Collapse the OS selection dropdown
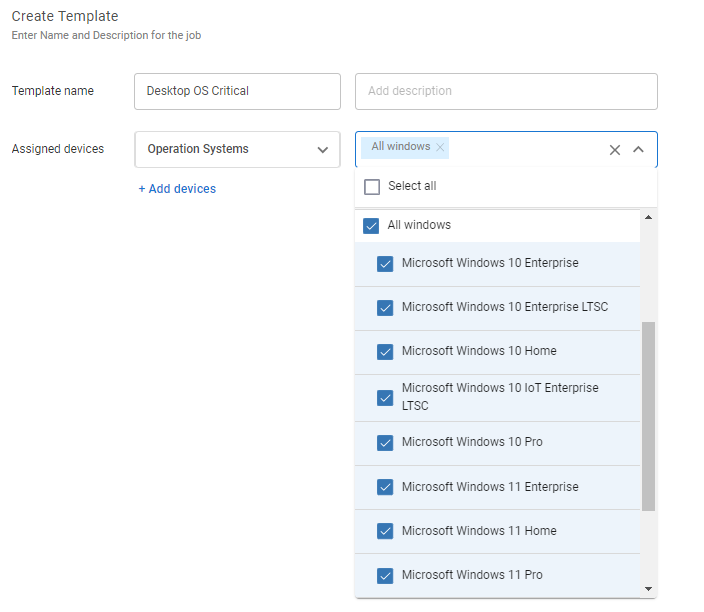This screenshot has width=704, height=612. [x=638, y=150]
